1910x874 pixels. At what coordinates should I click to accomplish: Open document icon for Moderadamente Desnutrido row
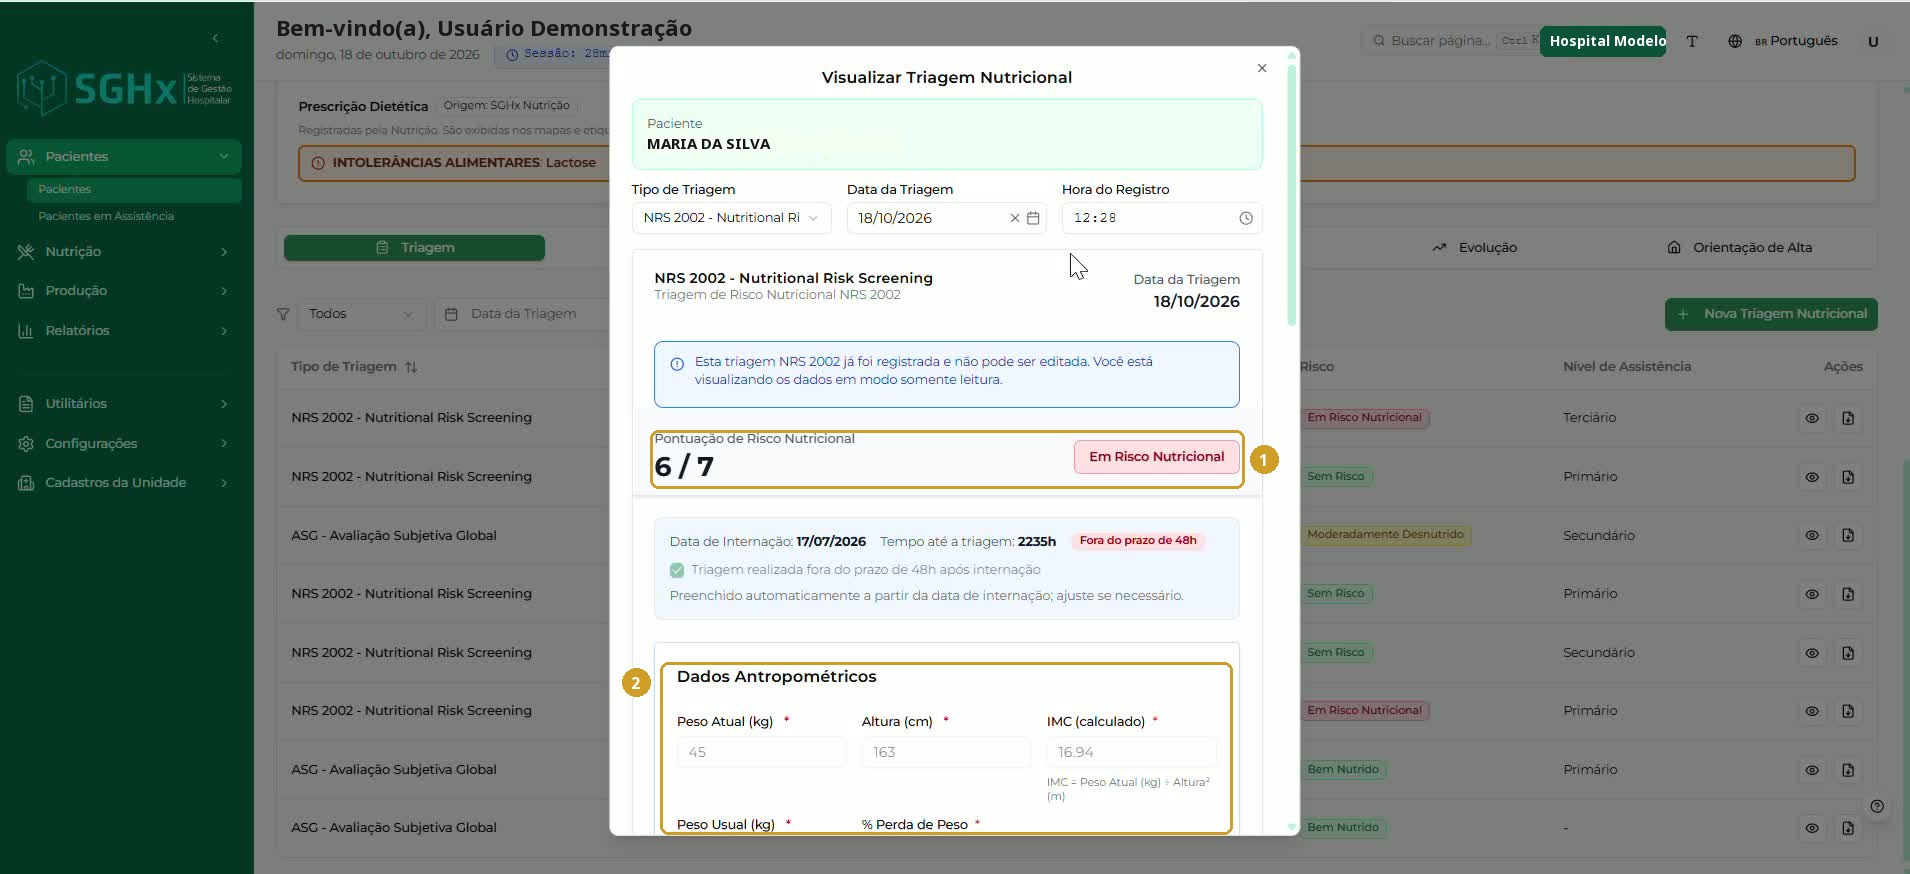(1848, 536)
